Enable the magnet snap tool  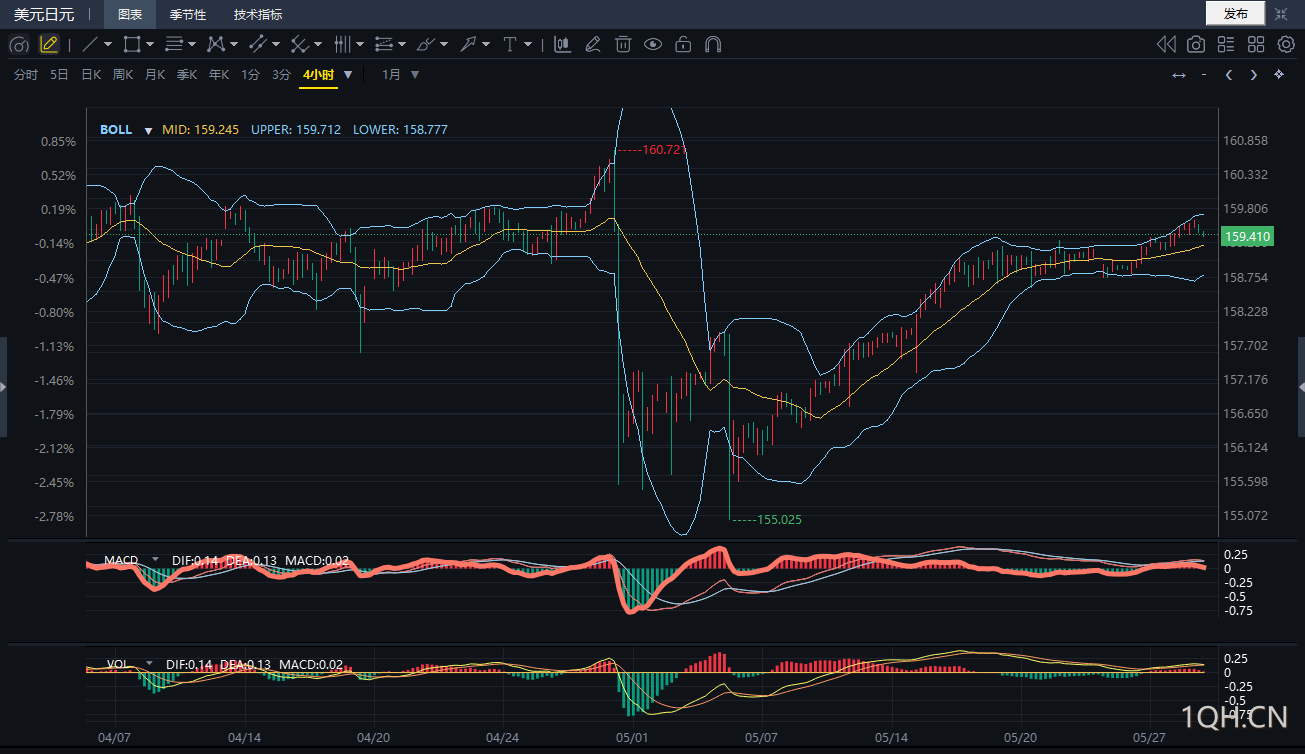click(713, 44)
